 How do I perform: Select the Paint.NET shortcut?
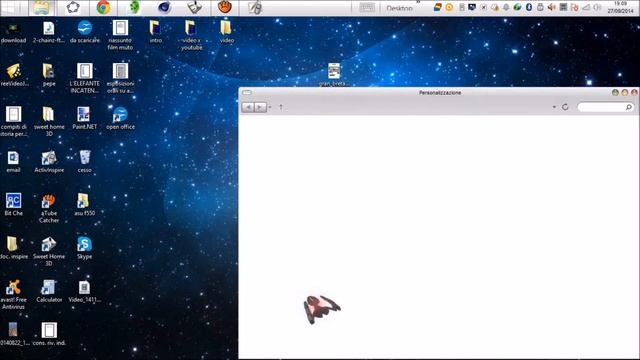[x=84, y=118]
